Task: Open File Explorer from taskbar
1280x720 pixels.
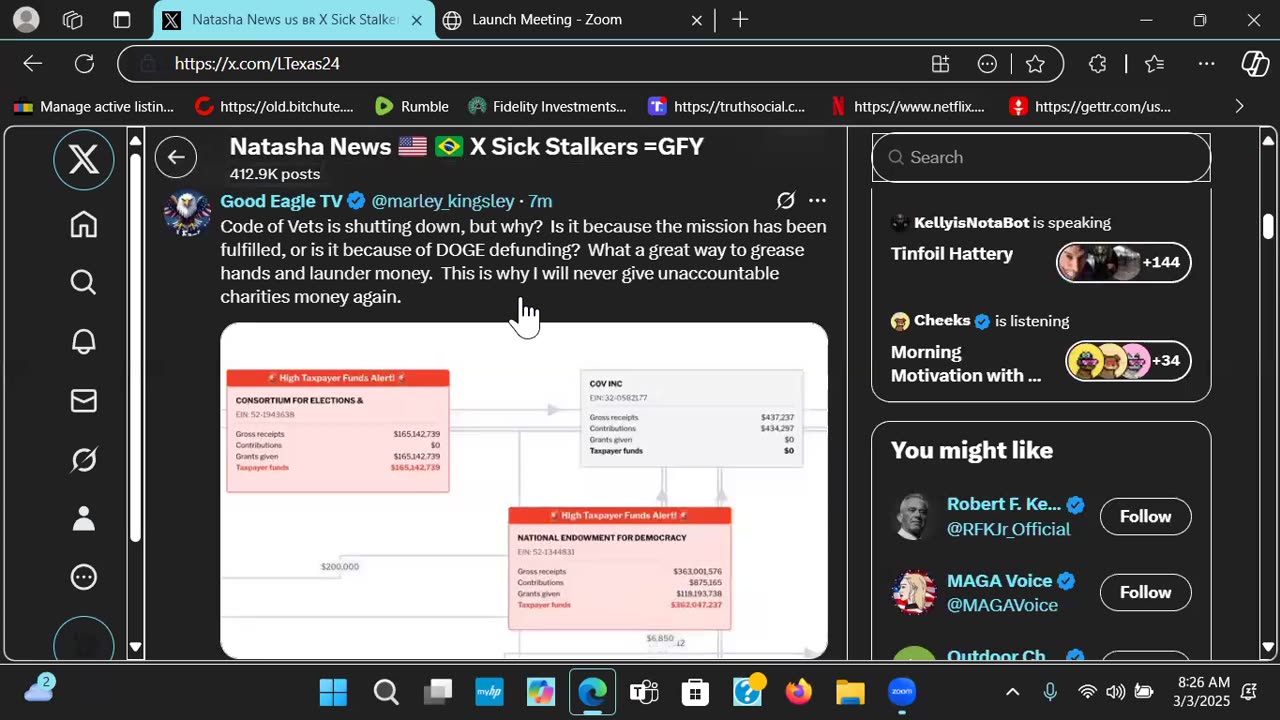Action: (x=850, y=692)
